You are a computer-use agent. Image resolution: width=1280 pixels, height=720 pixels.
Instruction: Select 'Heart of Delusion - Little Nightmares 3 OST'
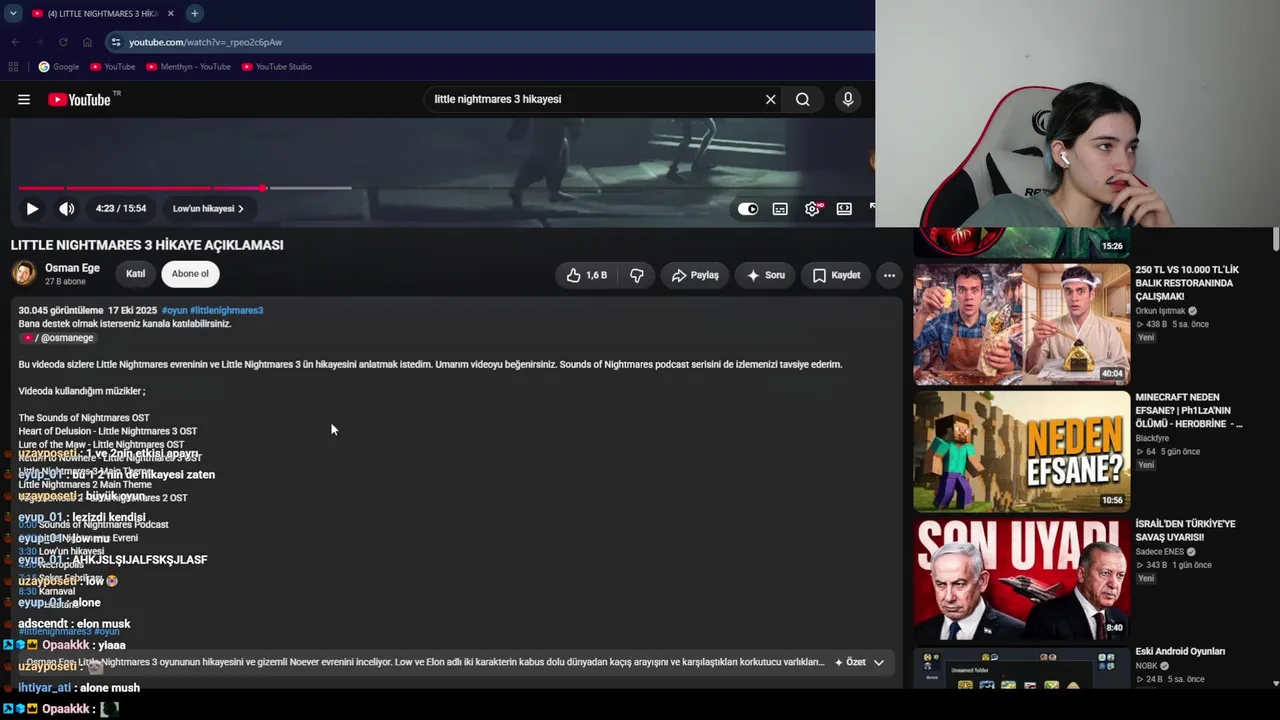(x=108, y=431)
